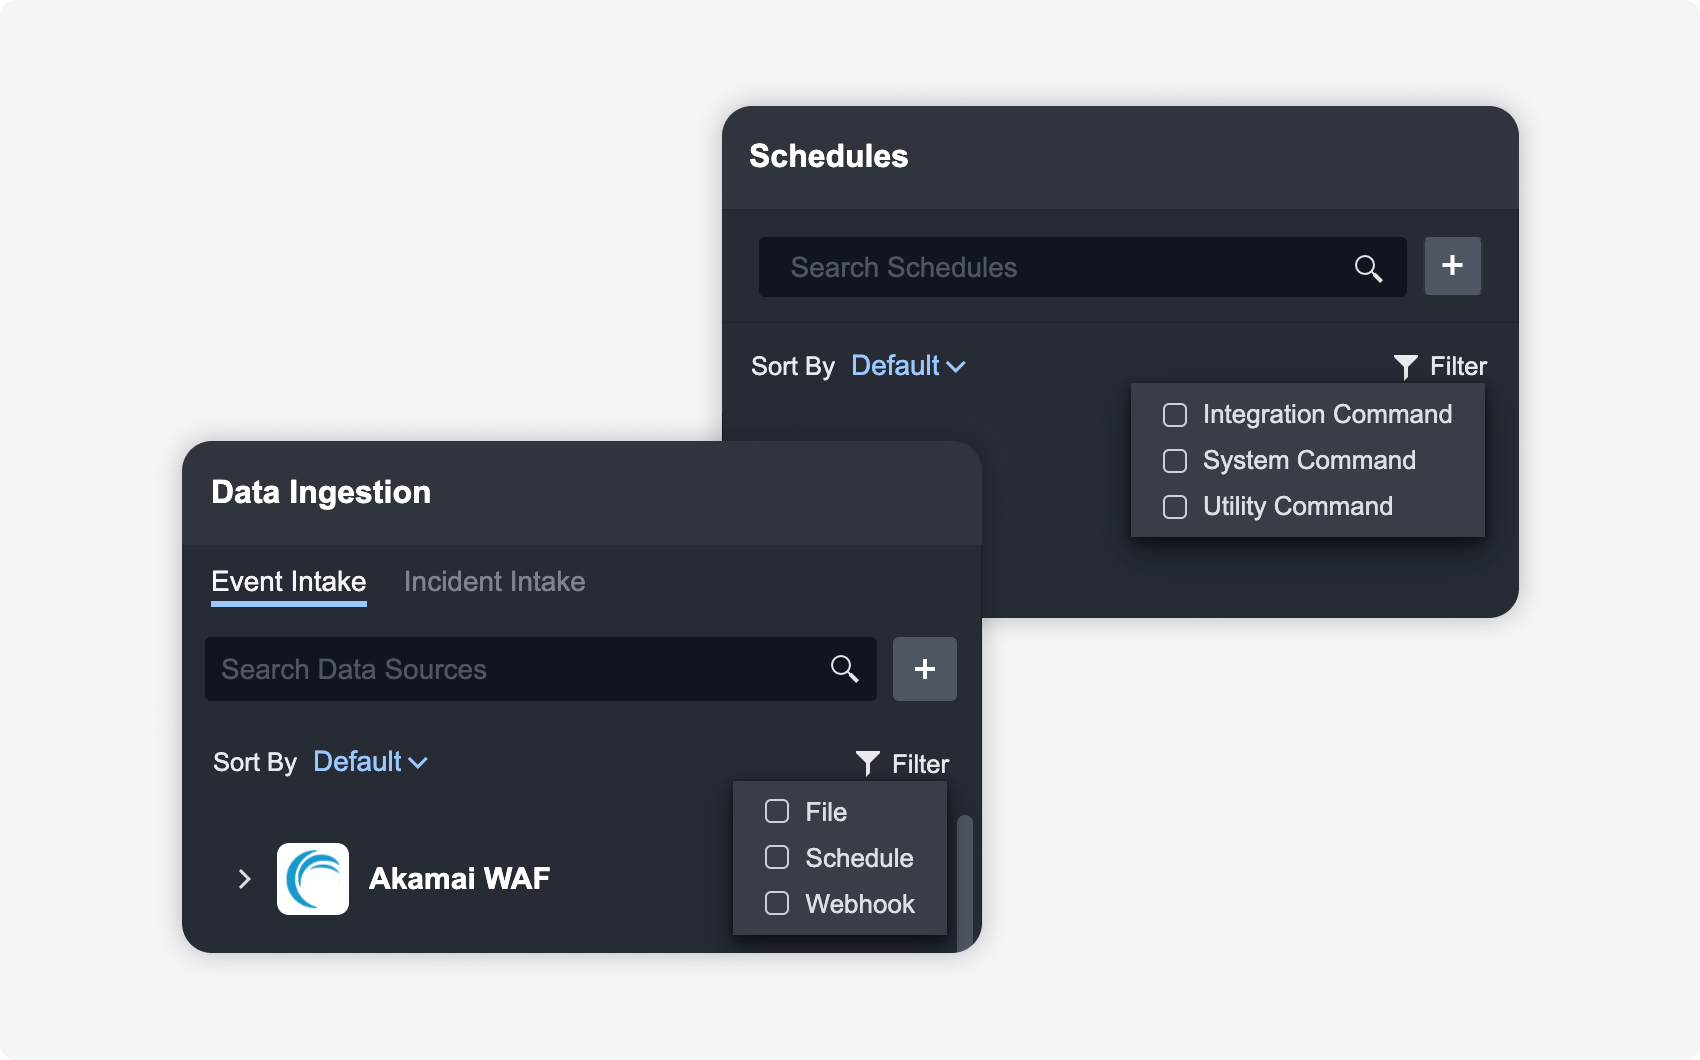Click the funnel Filter icon in Data Ingestion

(867, 764)
